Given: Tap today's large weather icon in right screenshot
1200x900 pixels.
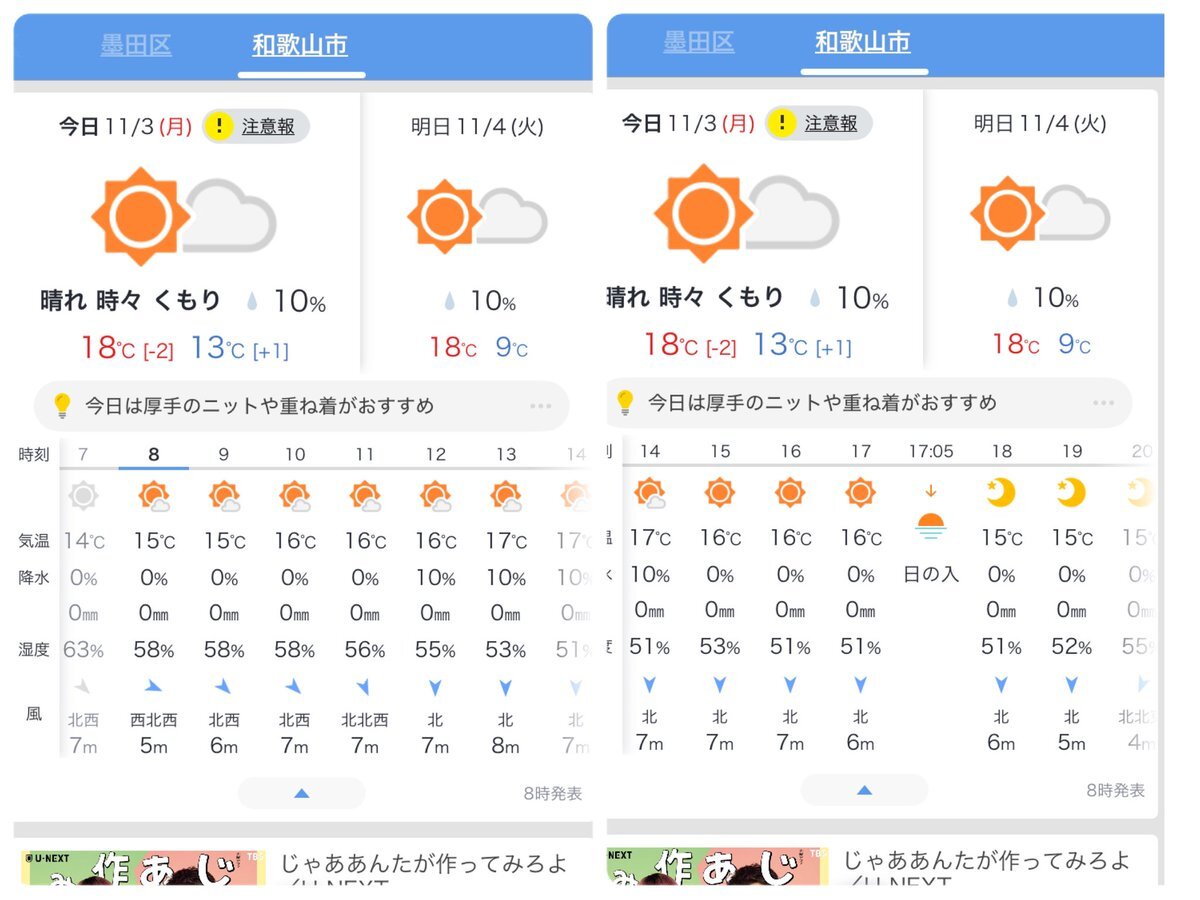Looking at the screenshot, I should [745, 213].
